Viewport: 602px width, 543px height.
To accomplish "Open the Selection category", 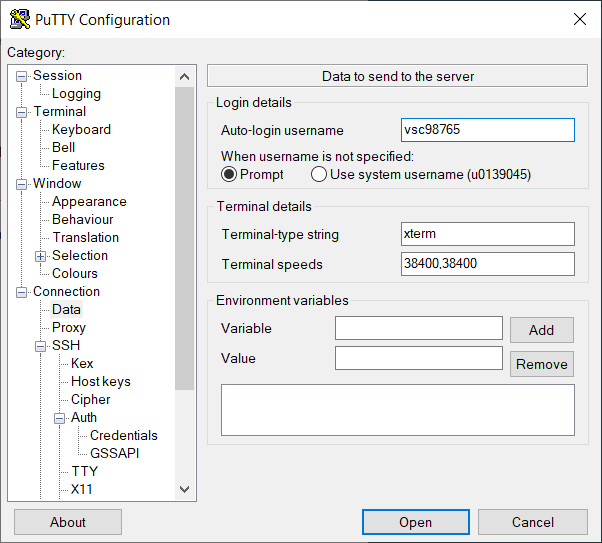I will [80, 255].
